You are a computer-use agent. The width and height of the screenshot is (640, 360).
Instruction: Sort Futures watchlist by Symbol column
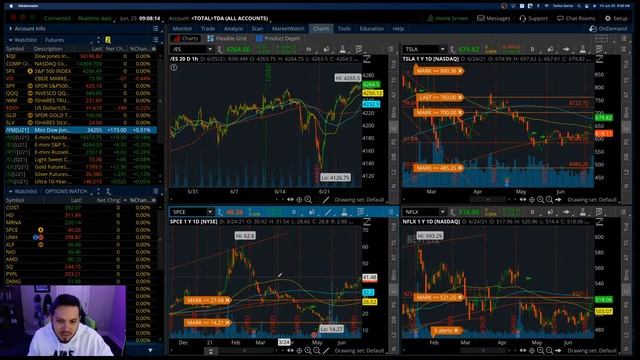click(x=15, y=49)
